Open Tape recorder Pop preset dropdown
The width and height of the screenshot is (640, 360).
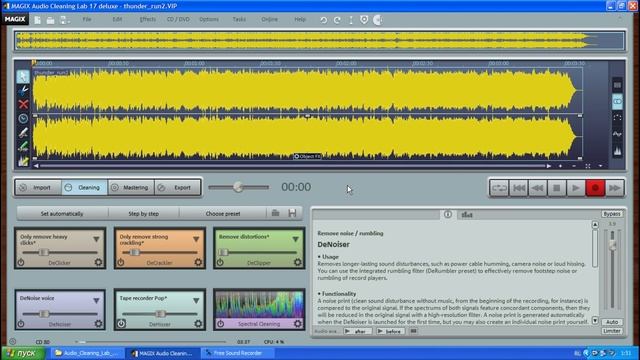point(196,300)
